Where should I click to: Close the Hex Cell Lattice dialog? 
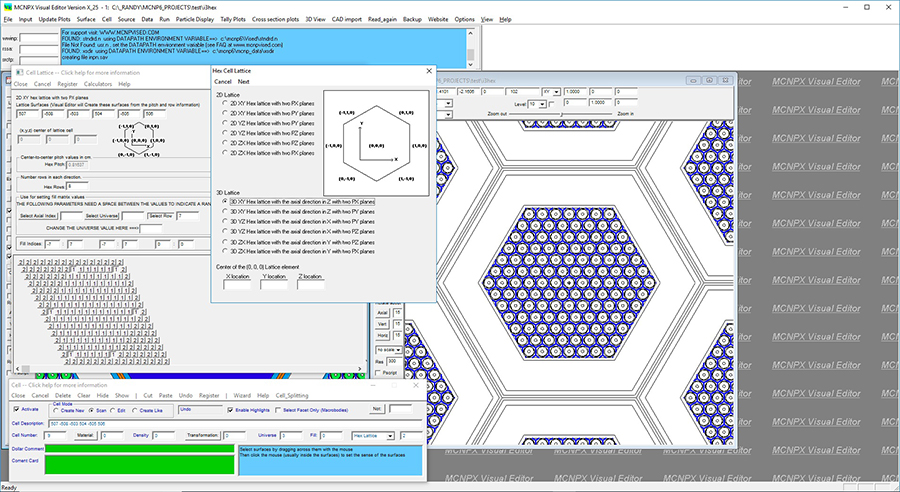pyautogui.click(x=429, y=70)
